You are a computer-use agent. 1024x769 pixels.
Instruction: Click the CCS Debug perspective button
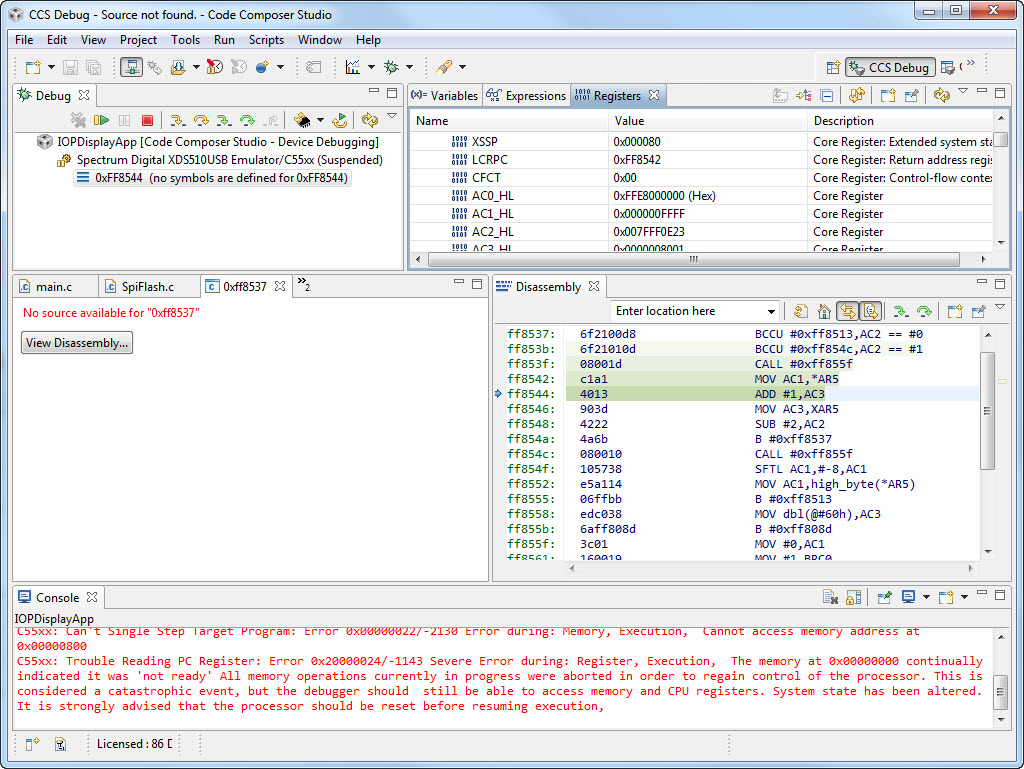pyautogui.click(x=889, y=67)
